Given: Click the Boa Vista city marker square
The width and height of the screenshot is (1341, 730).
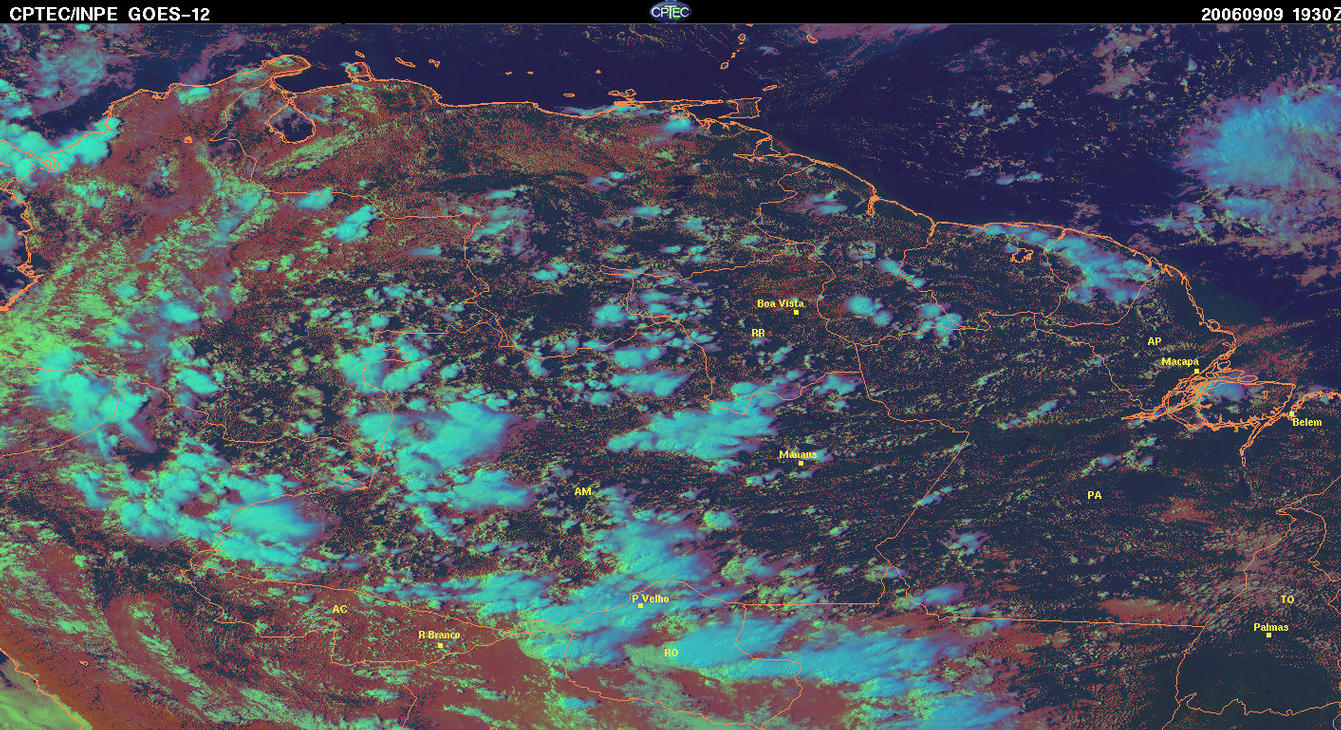Looking at the screenshot, I should tap(796, 312).
